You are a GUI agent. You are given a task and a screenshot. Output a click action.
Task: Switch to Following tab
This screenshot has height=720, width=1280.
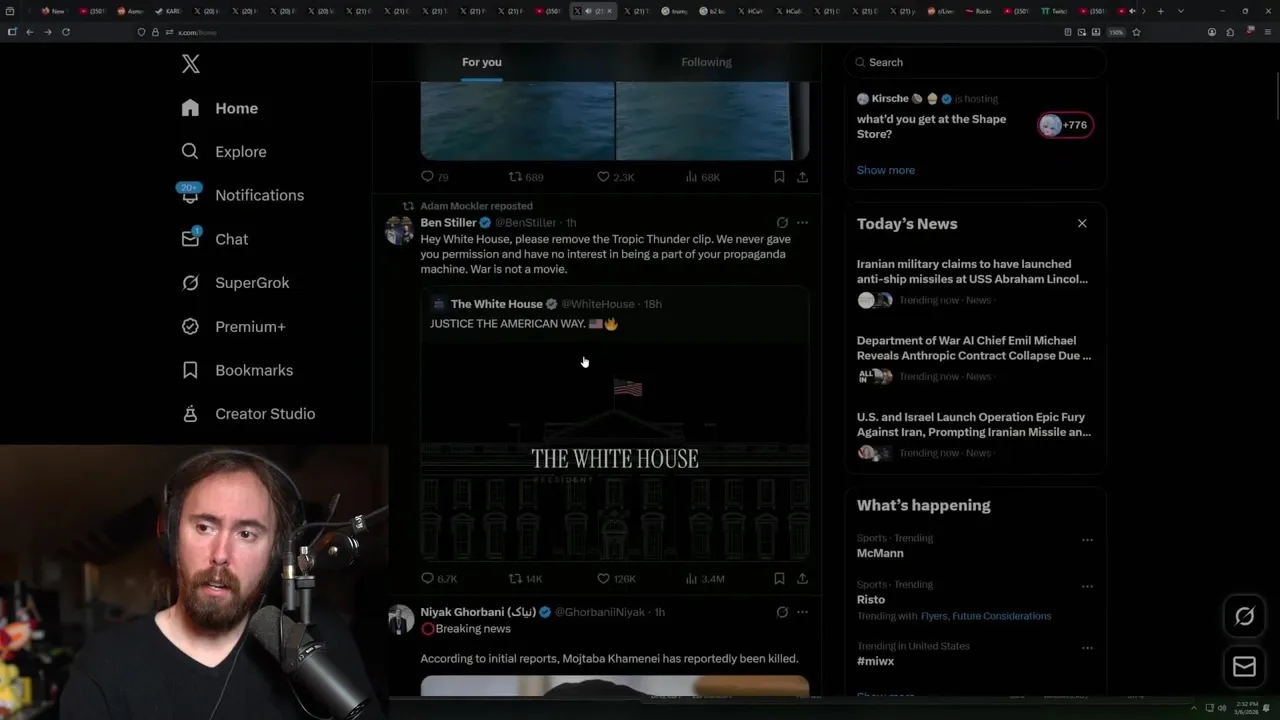pyautogui.click(x=706, y=62)
